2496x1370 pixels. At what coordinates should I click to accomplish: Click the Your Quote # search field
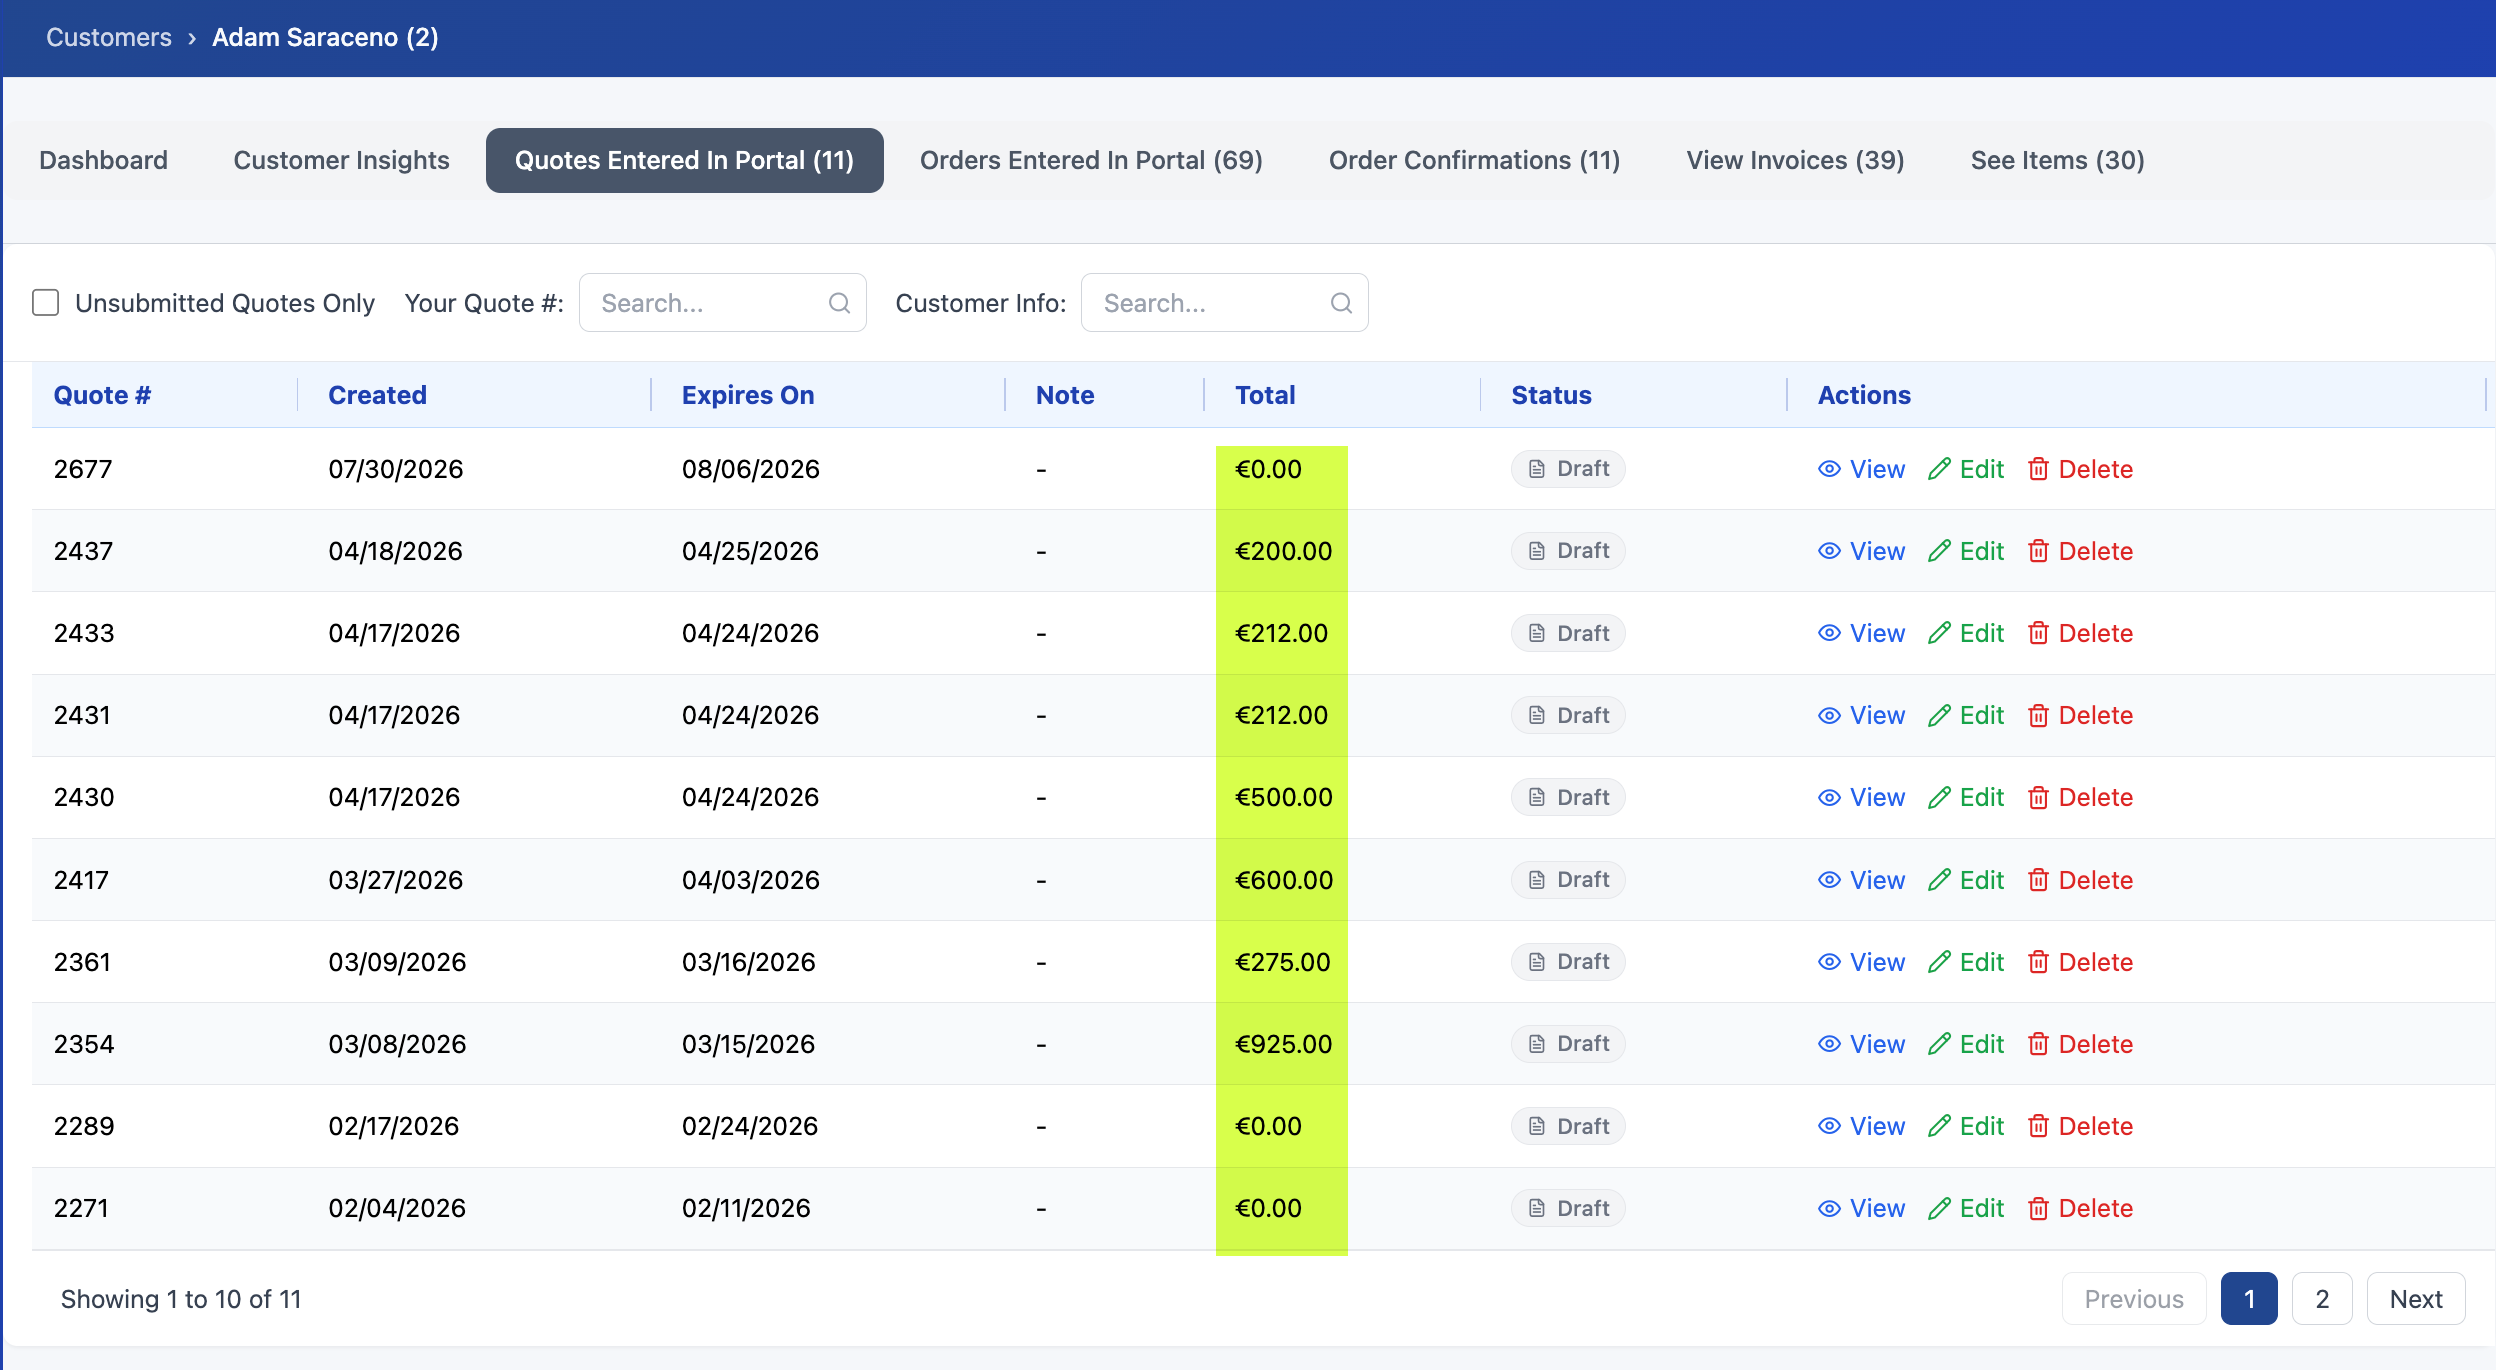(x=722, y=303)
